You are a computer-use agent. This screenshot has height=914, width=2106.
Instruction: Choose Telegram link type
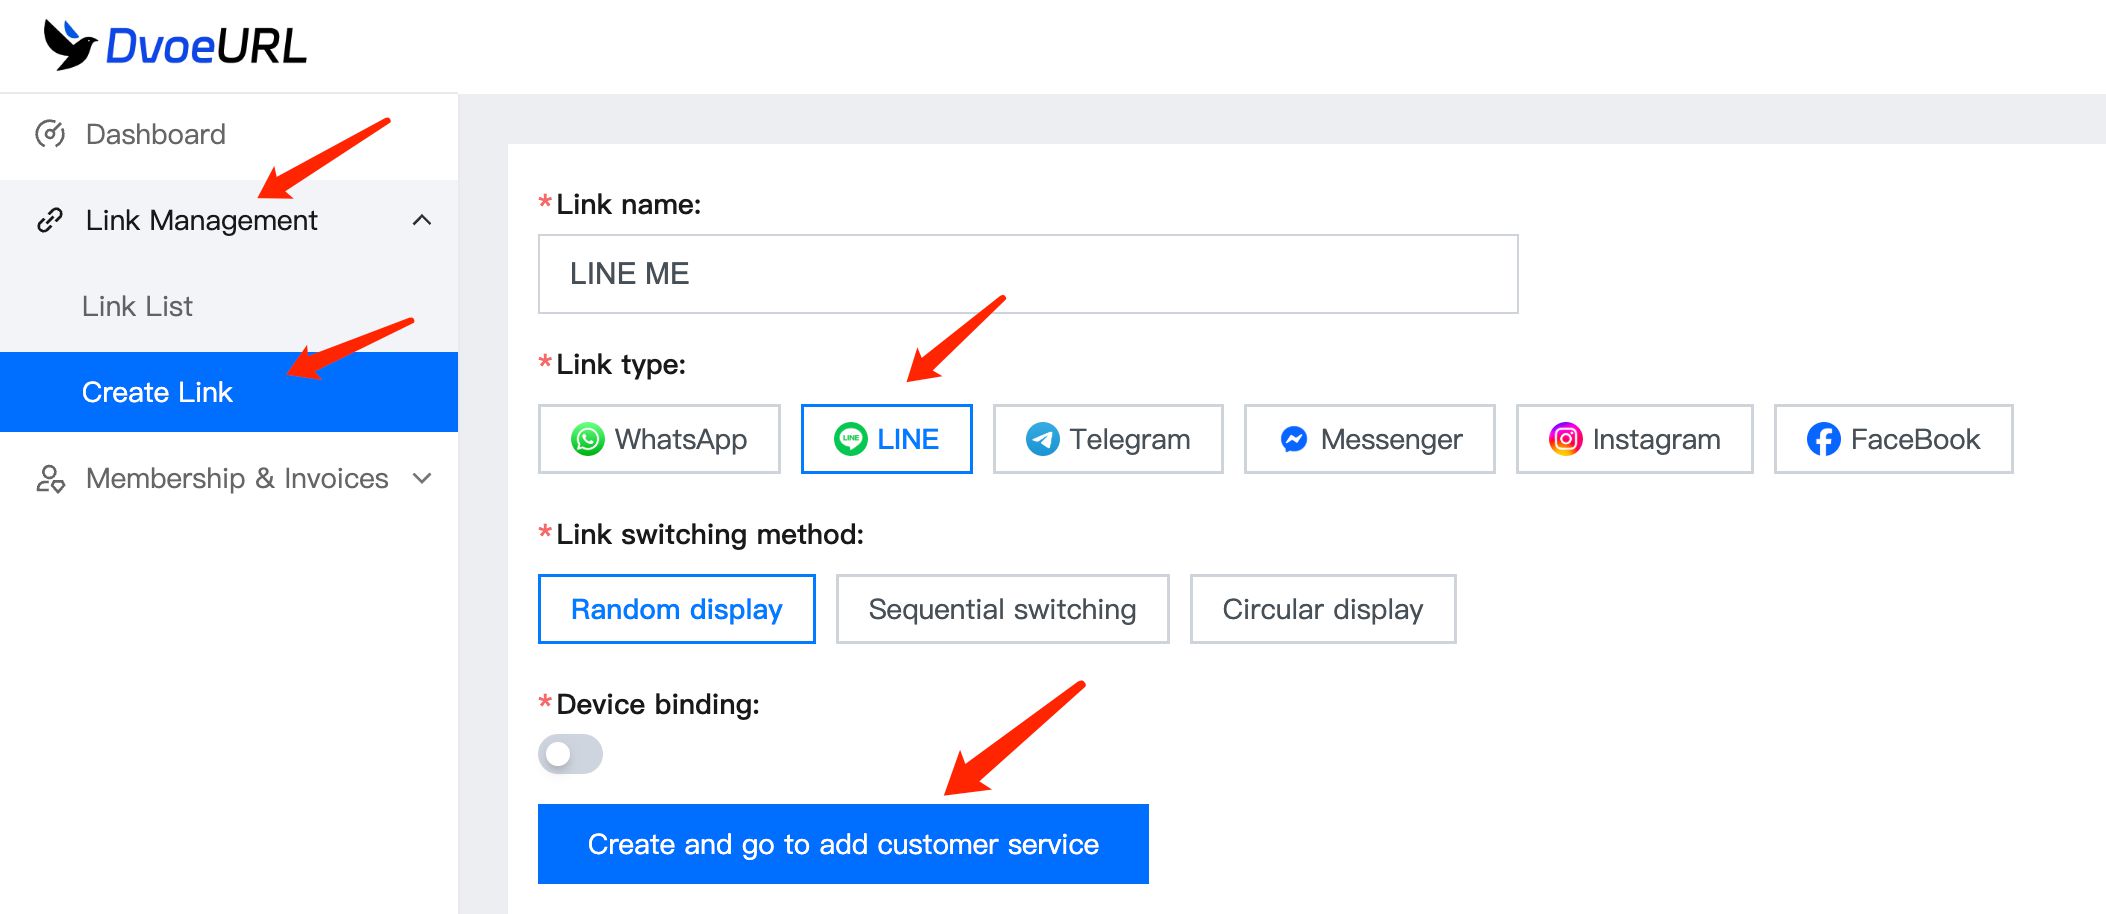pyautogui.click(x=1108, y=439)
